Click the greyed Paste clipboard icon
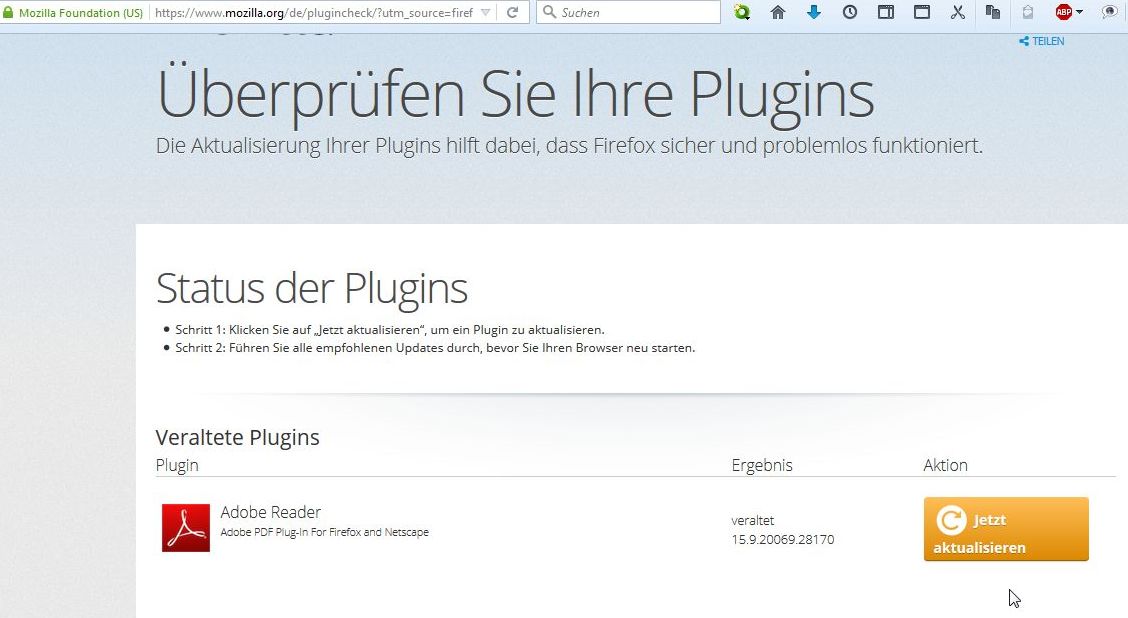This screenshot has width=1128, height=618. (x=1028, y=12)
